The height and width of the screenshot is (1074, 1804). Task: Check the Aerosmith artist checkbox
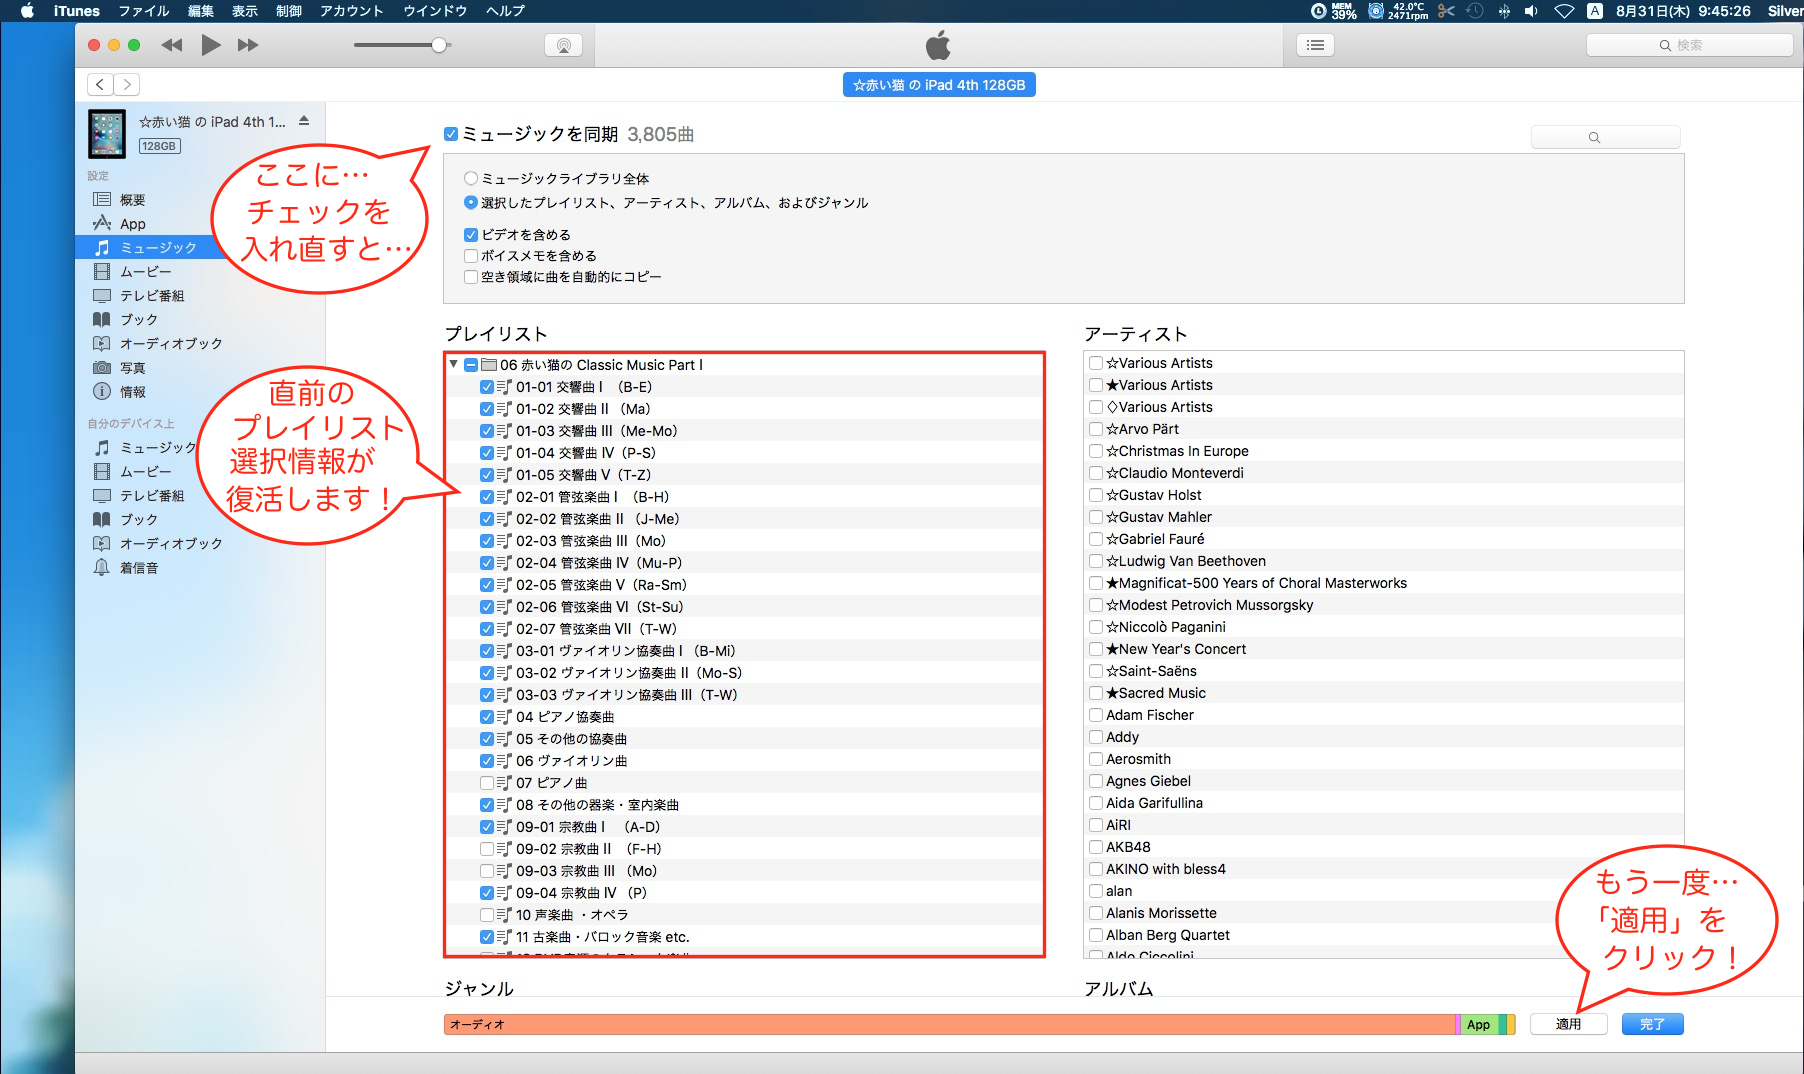pos(1096,759)
